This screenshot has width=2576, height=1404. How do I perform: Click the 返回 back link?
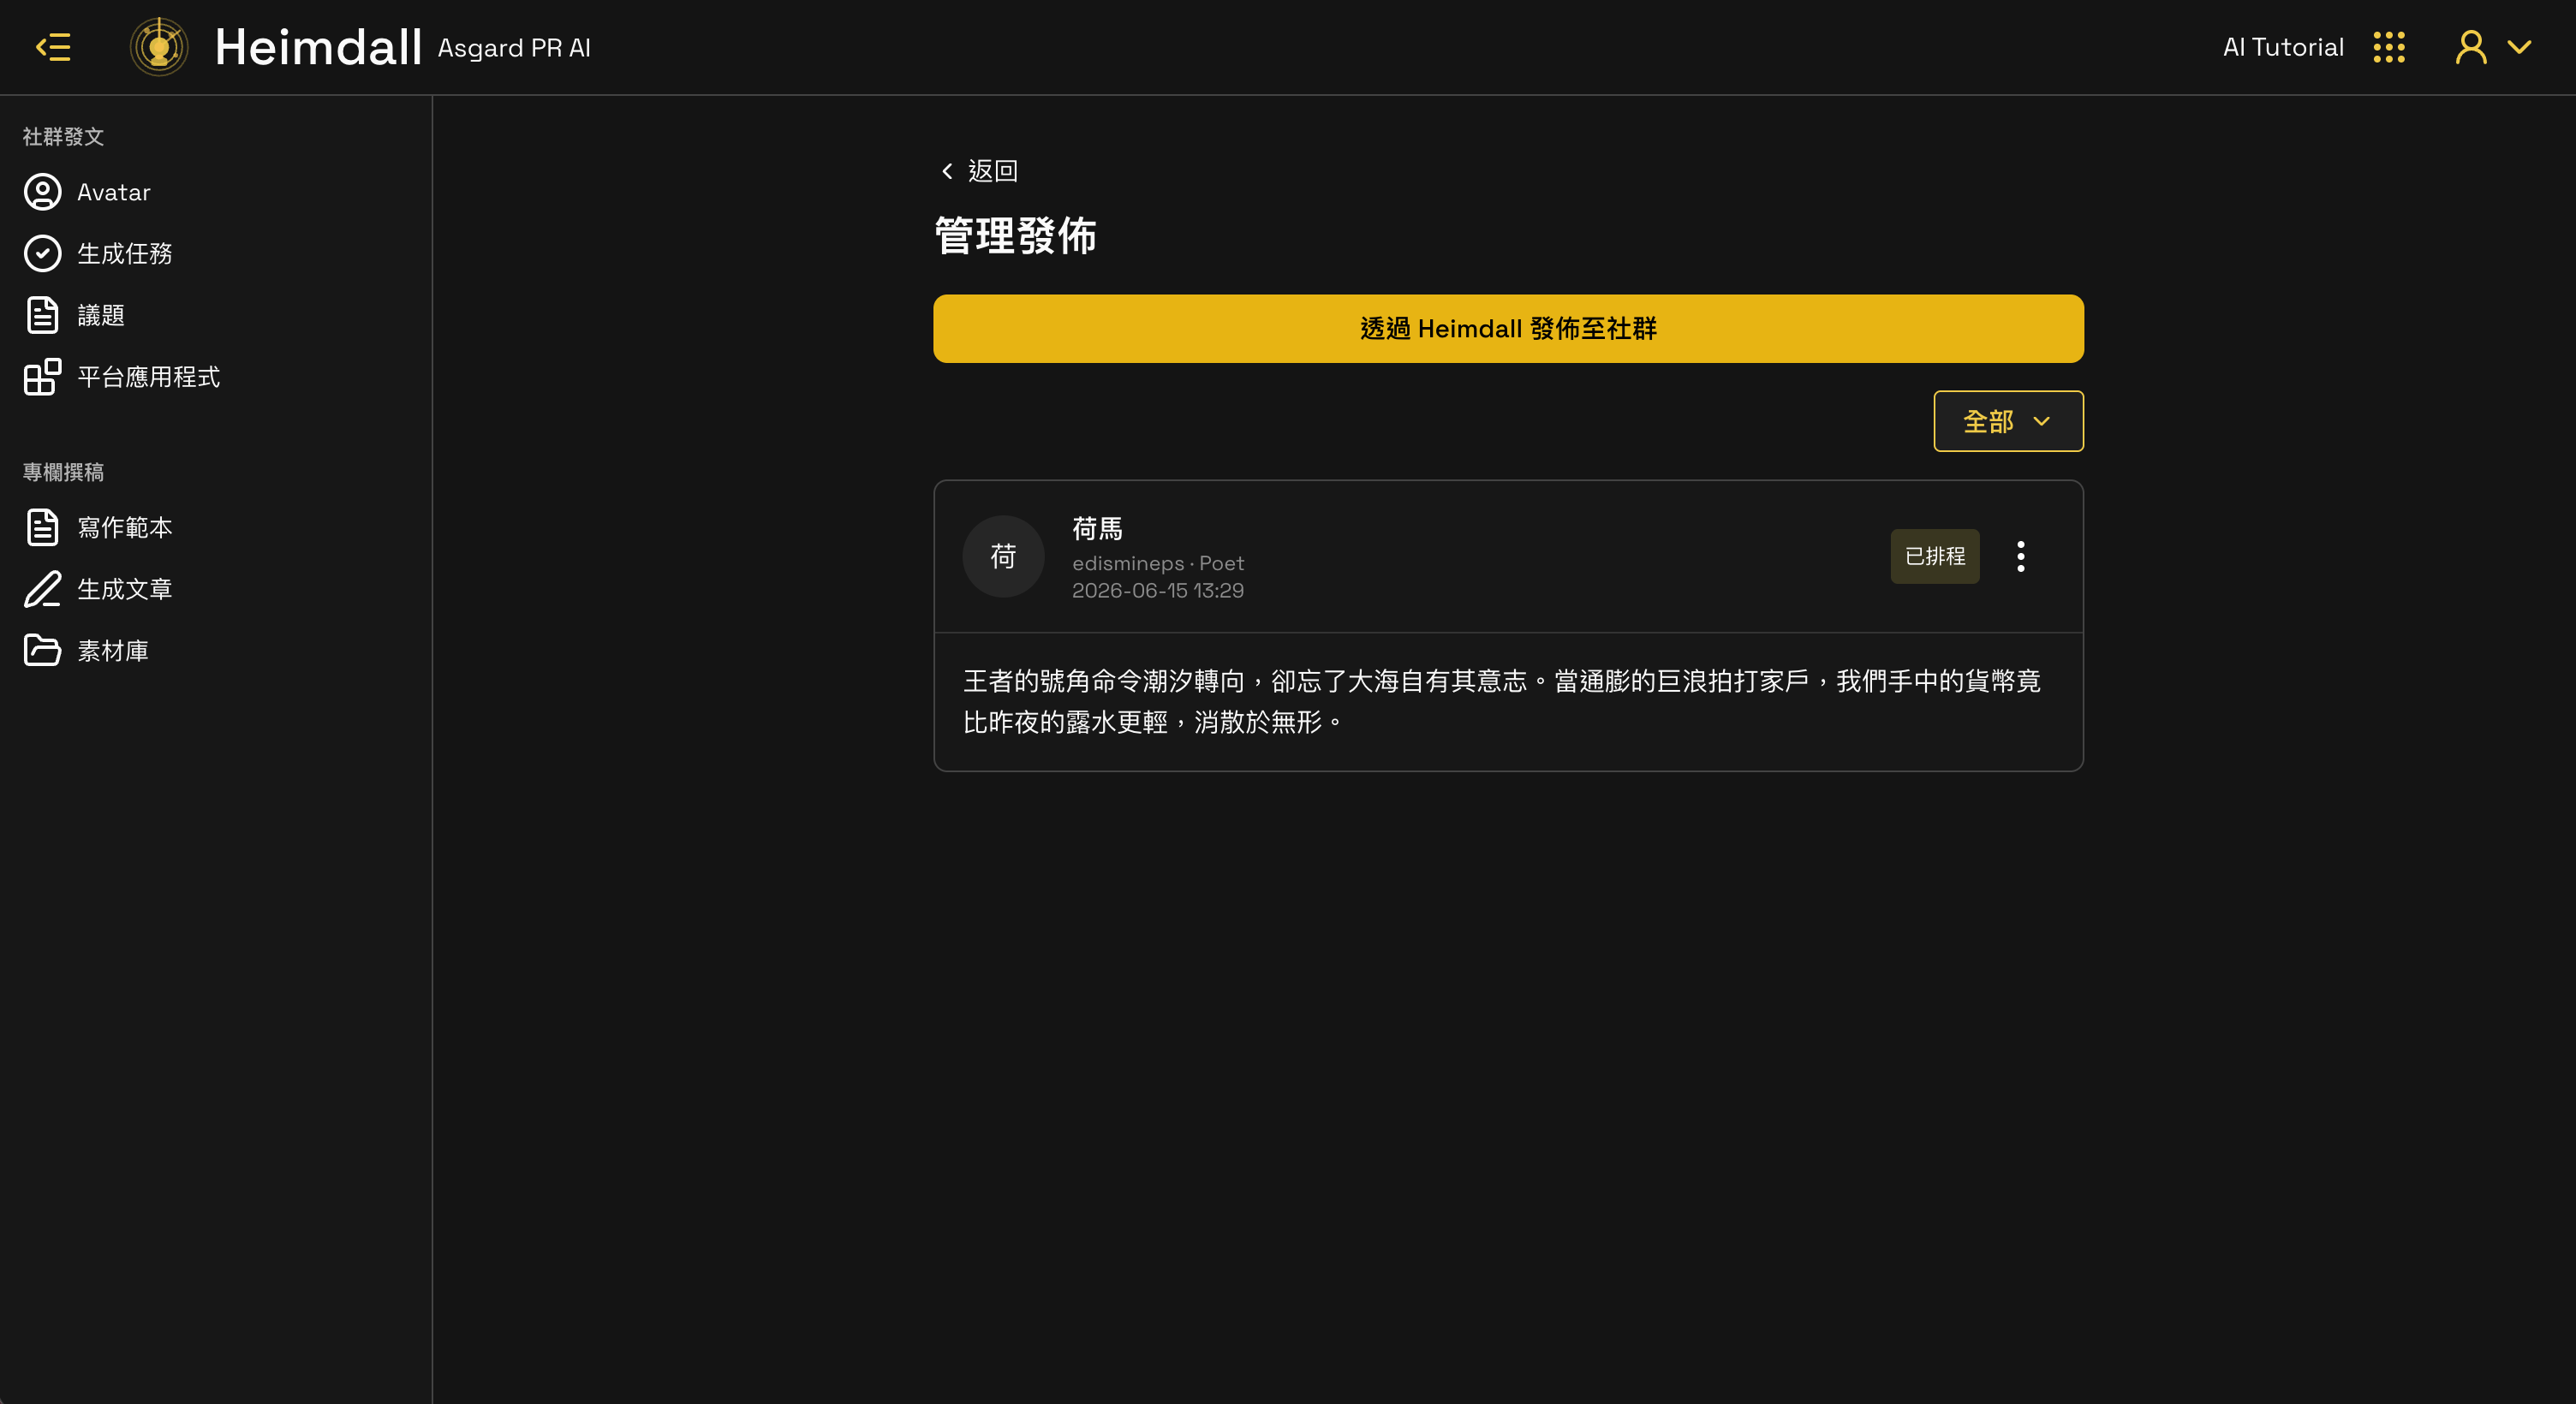[x=978, y=171]
